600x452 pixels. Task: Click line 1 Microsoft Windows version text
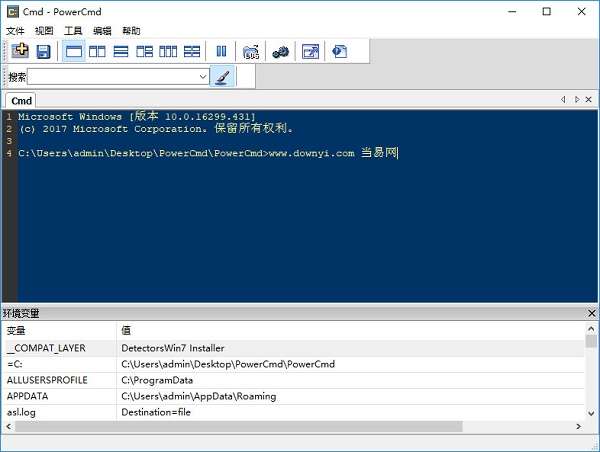[x=137, y=116]
